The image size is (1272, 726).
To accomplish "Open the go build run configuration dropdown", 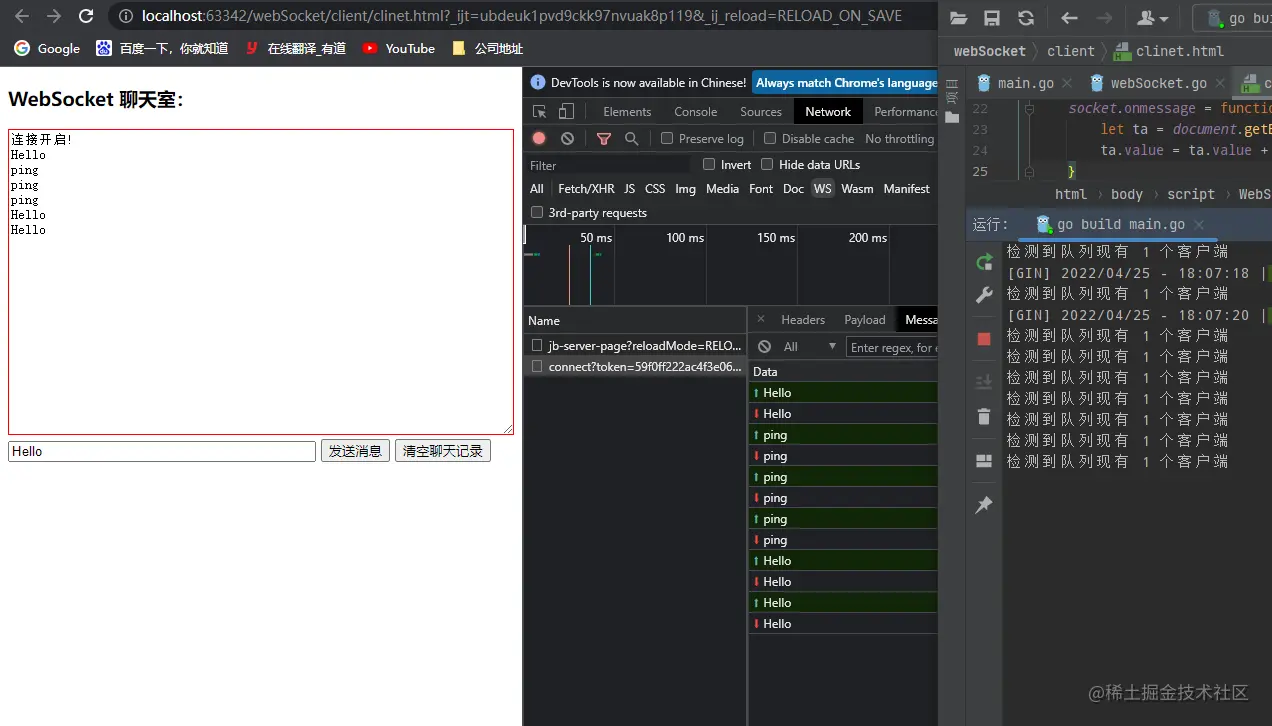I will tap(1233, 18).
